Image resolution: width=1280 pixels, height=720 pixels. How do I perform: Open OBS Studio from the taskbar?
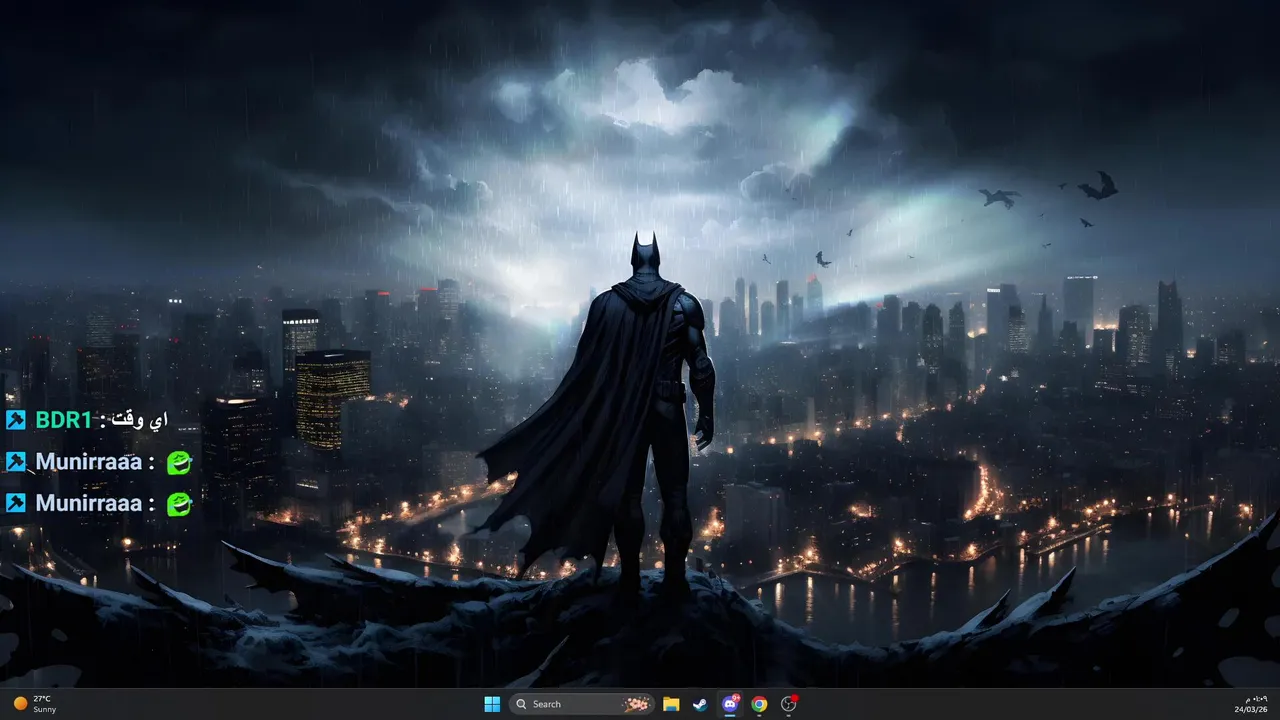click(x=789, y=704)
